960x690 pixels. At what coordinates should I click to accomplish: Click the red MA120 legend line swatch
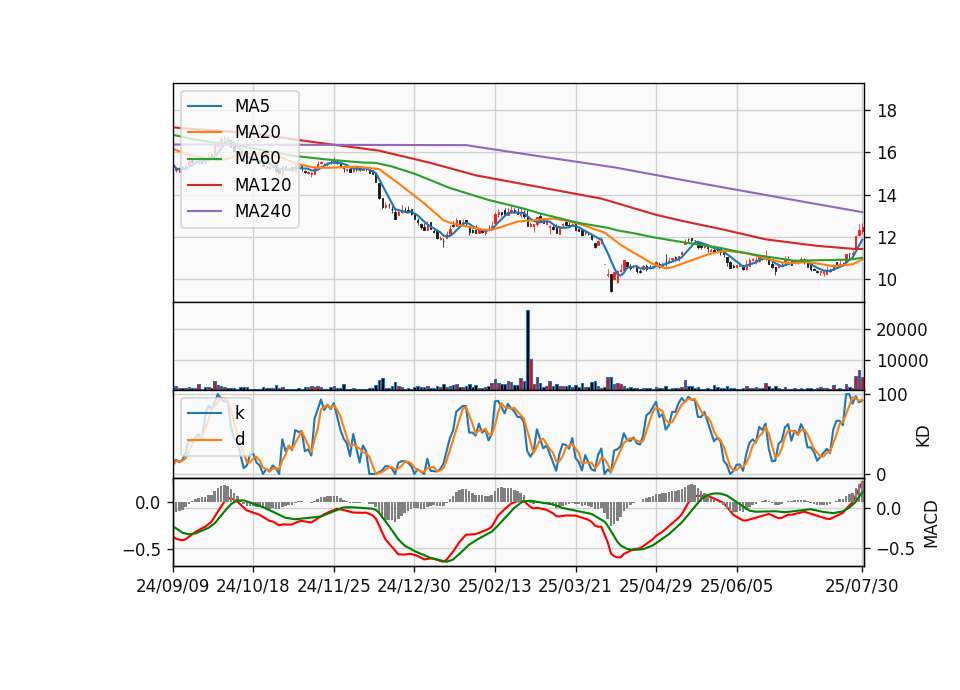click(204, 186)
